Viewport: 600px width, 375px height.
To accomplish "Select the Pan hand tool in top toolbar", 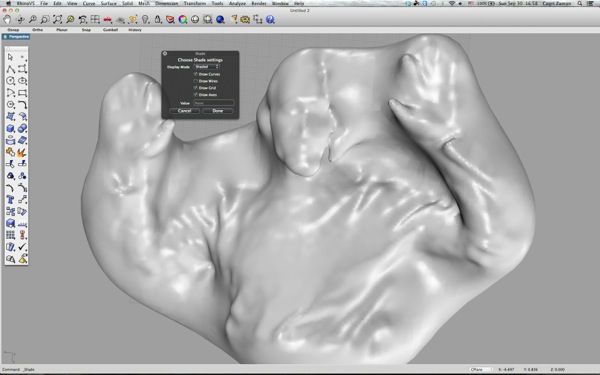I will click(7, 20).
